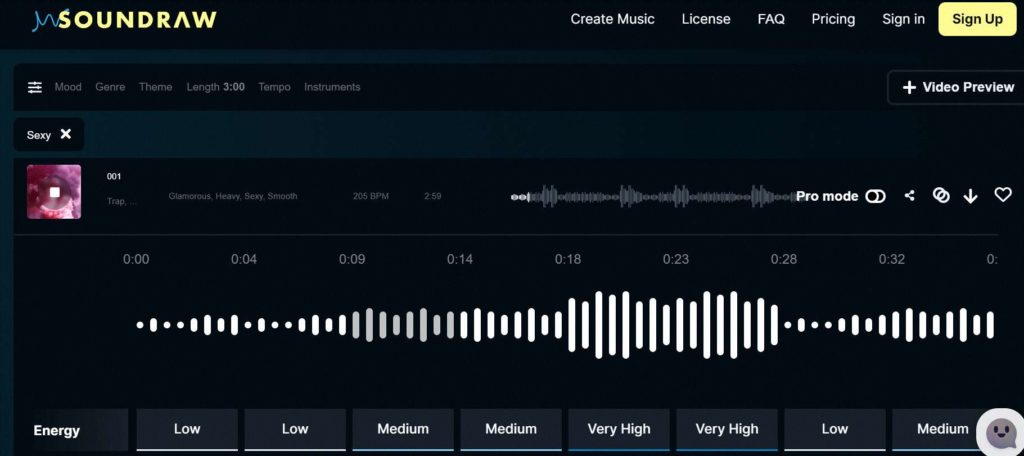The width and height of the screenshot is (1024, 456).
Task: Select the first Medium energy block
Action: tap(403, 429)
